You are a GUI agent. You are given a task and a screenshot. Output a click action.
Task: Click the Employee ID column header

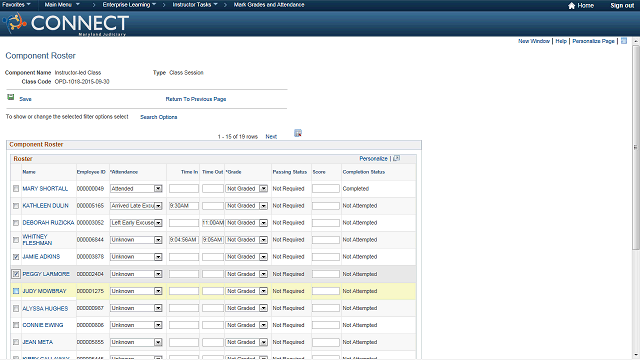91,172
